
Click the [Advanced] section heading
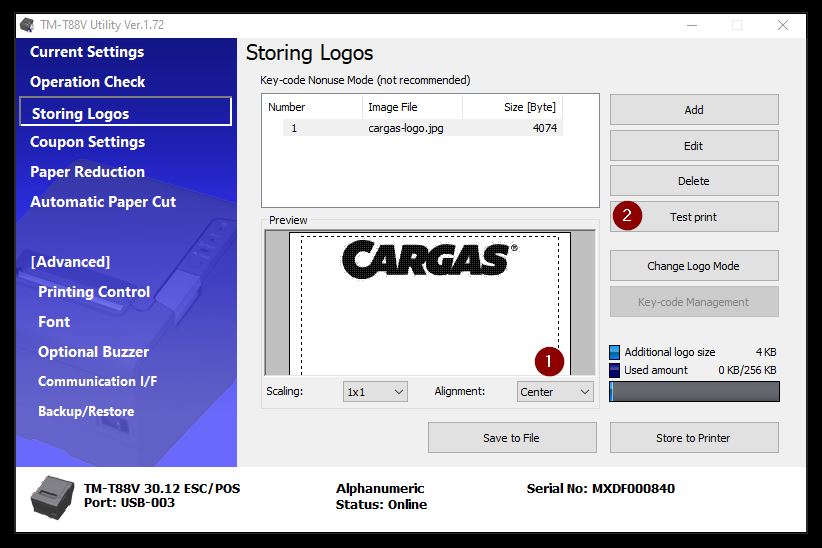click(70, 262)
